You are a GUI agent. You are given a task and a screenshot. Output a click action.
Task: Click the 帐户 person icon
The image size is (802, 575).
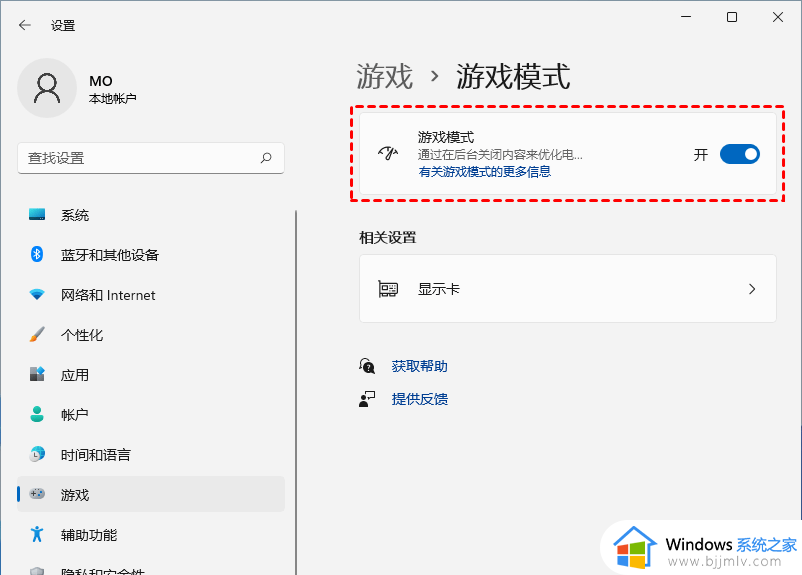37,414
